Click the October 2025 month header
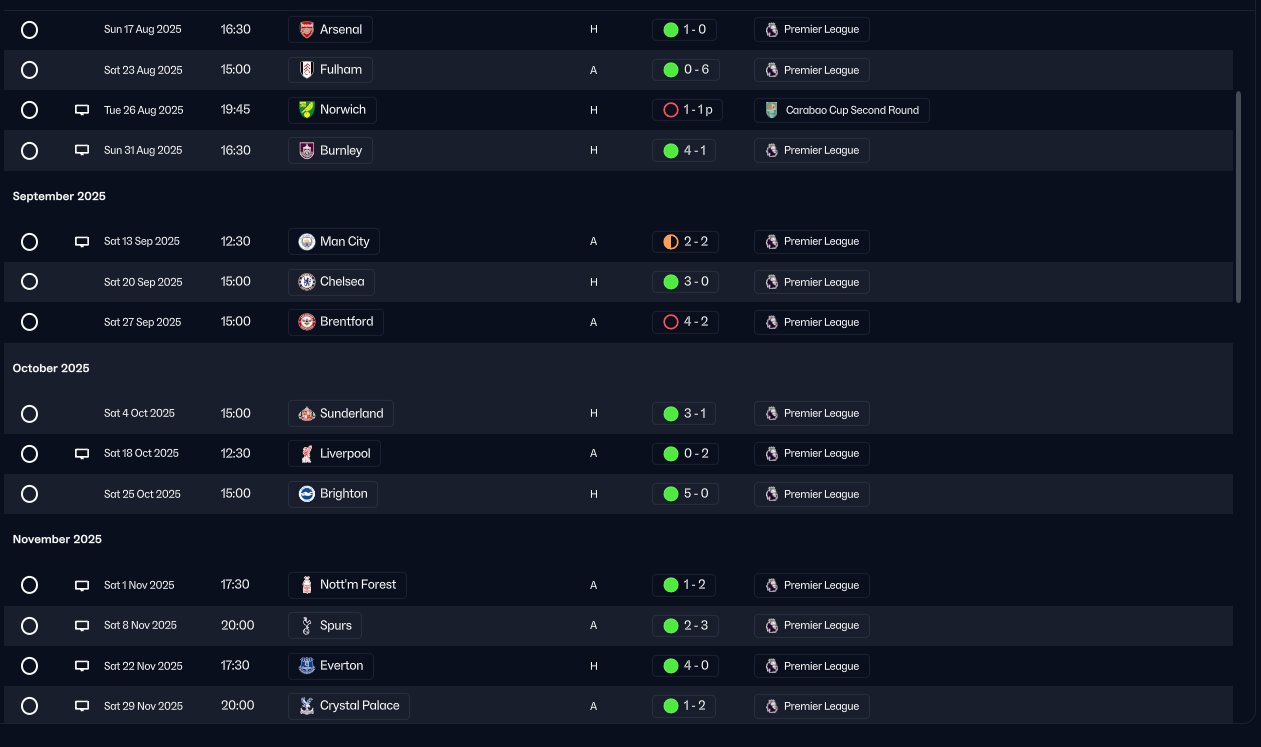The width and height of the screenshot is (1261, 747). click(51, 368)
